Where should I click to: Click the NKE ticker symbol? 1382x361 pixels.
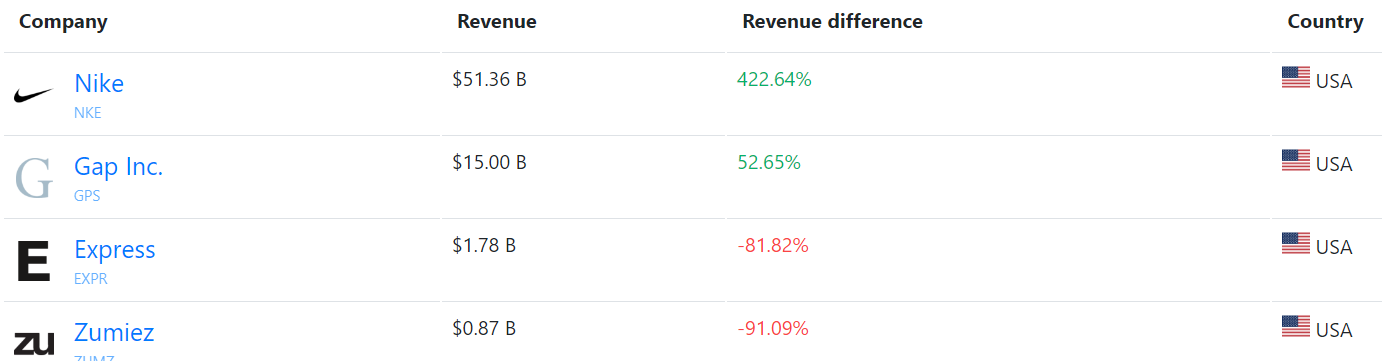pos(88,113)
